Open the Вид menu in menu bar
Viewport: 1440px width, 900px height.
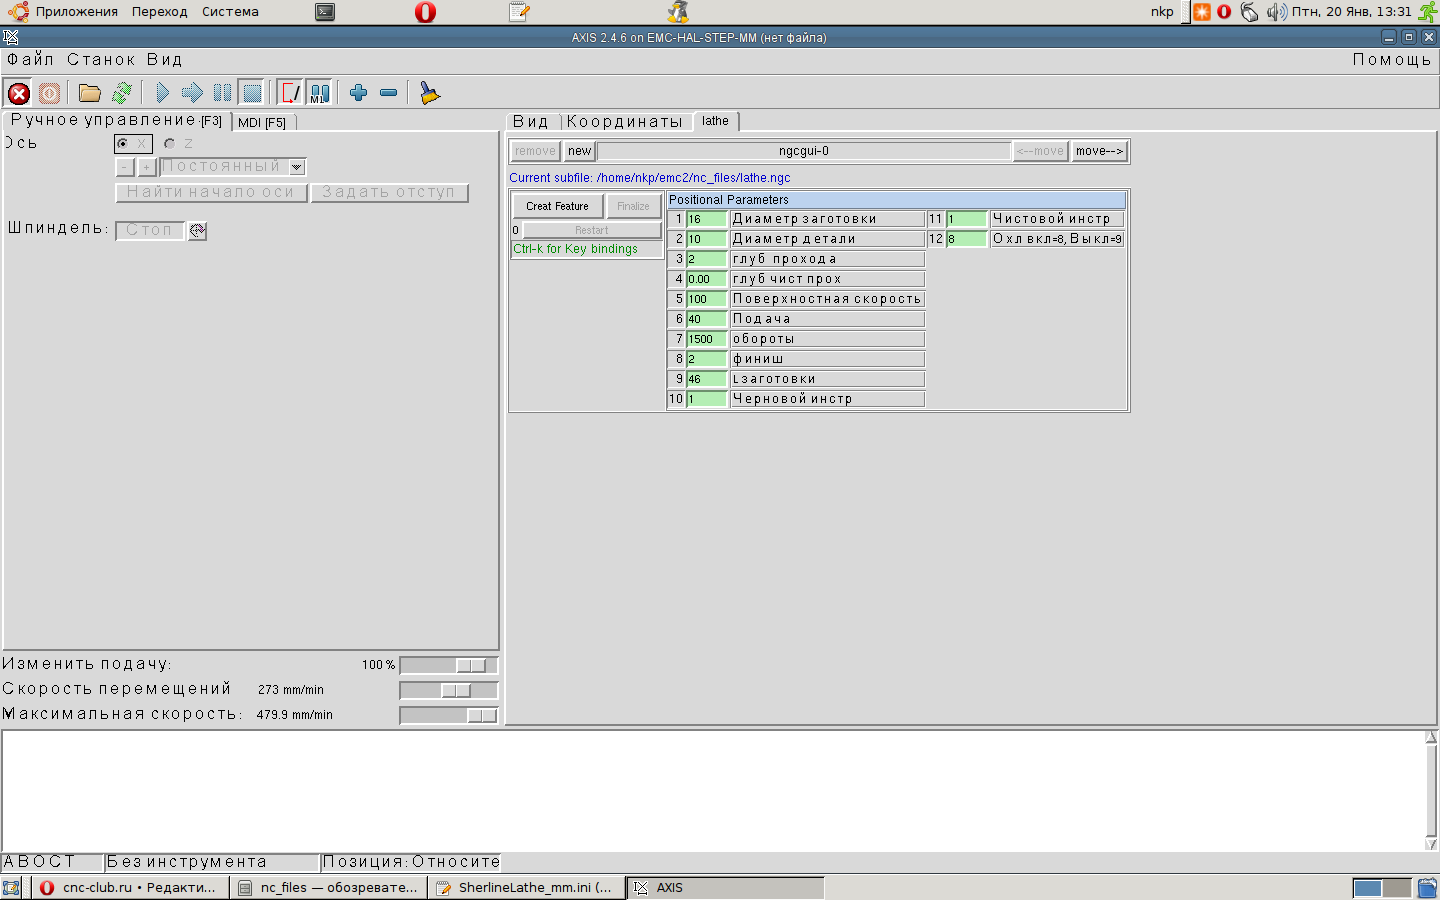tap(165, 60)
